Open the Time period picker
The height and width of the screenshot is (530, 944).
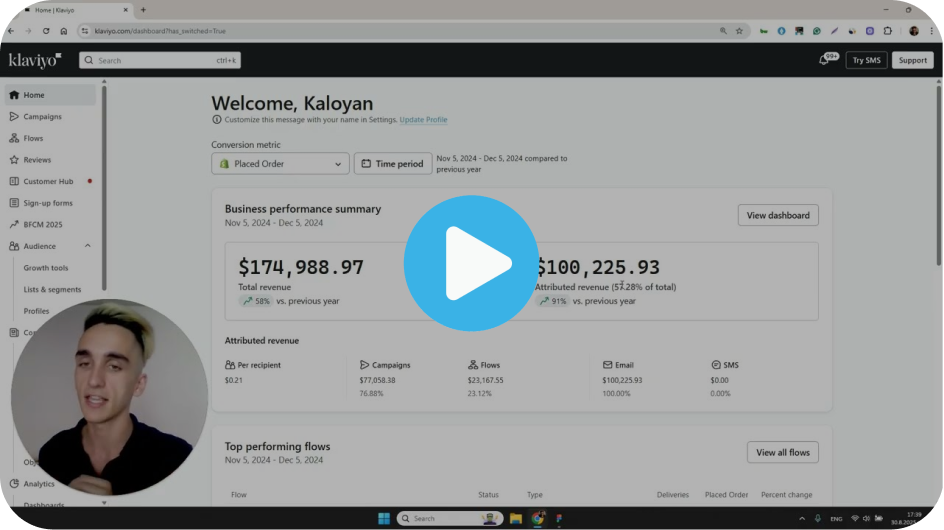(393, 164)
